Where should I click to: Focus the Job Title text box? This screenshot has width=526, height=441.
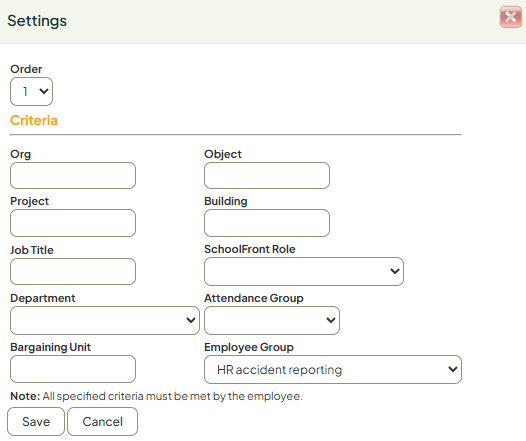(x=73, y=271)
